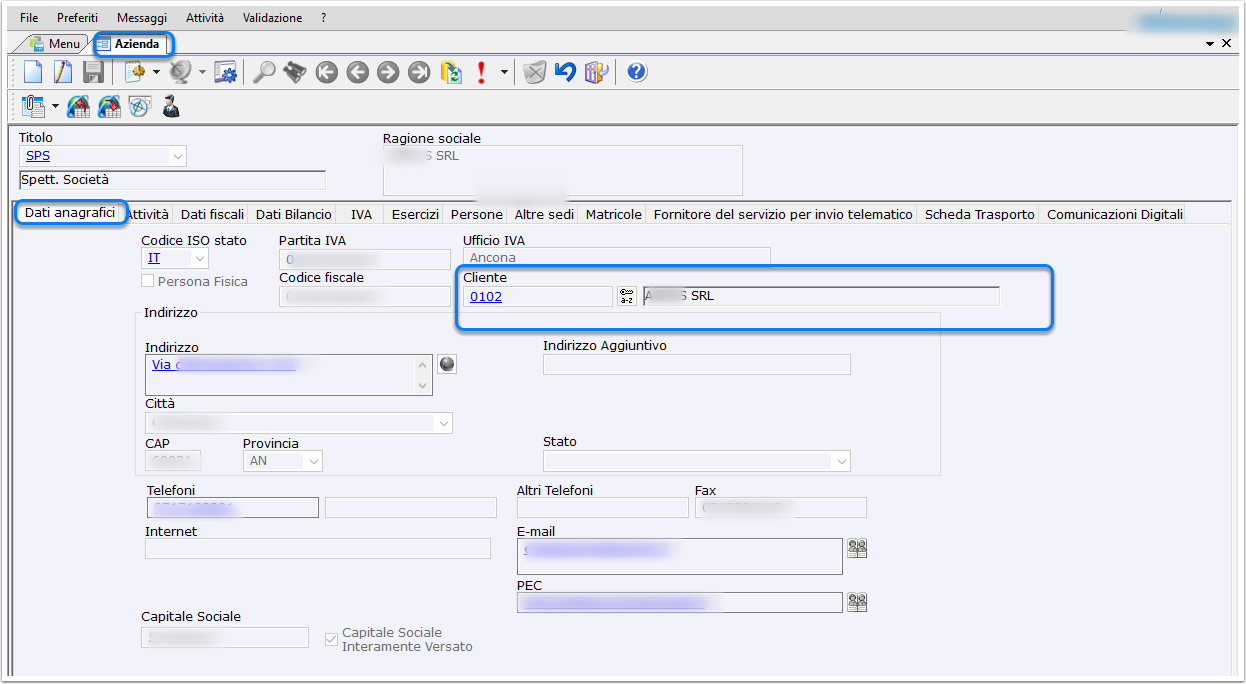Expand arrow next to document gear icon

(156, 72)
